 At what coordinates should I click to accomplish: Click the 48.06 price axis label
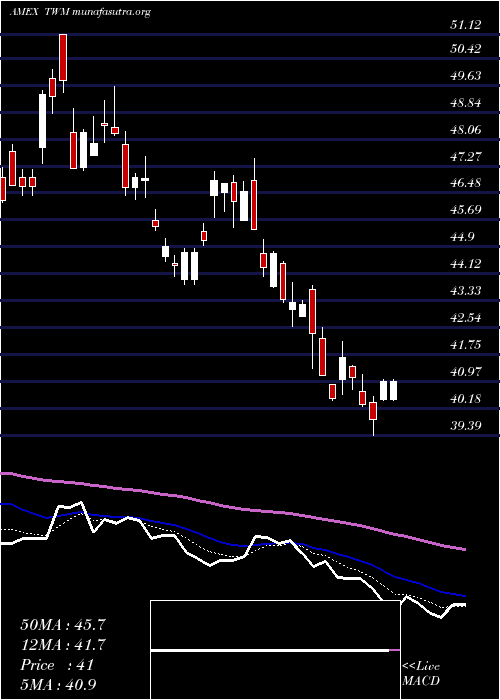(466, 130)
